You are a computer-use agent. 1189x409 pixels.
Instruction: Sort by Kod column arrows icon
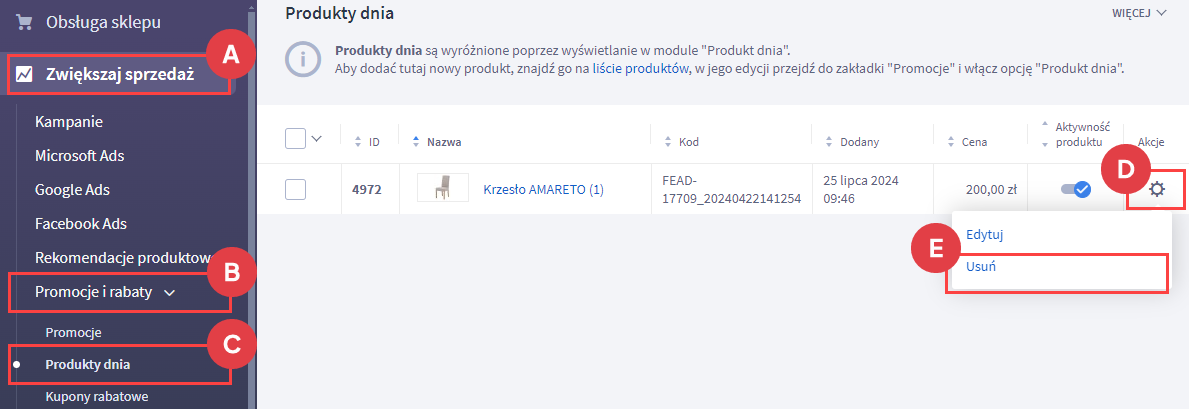tap(668, 142)
